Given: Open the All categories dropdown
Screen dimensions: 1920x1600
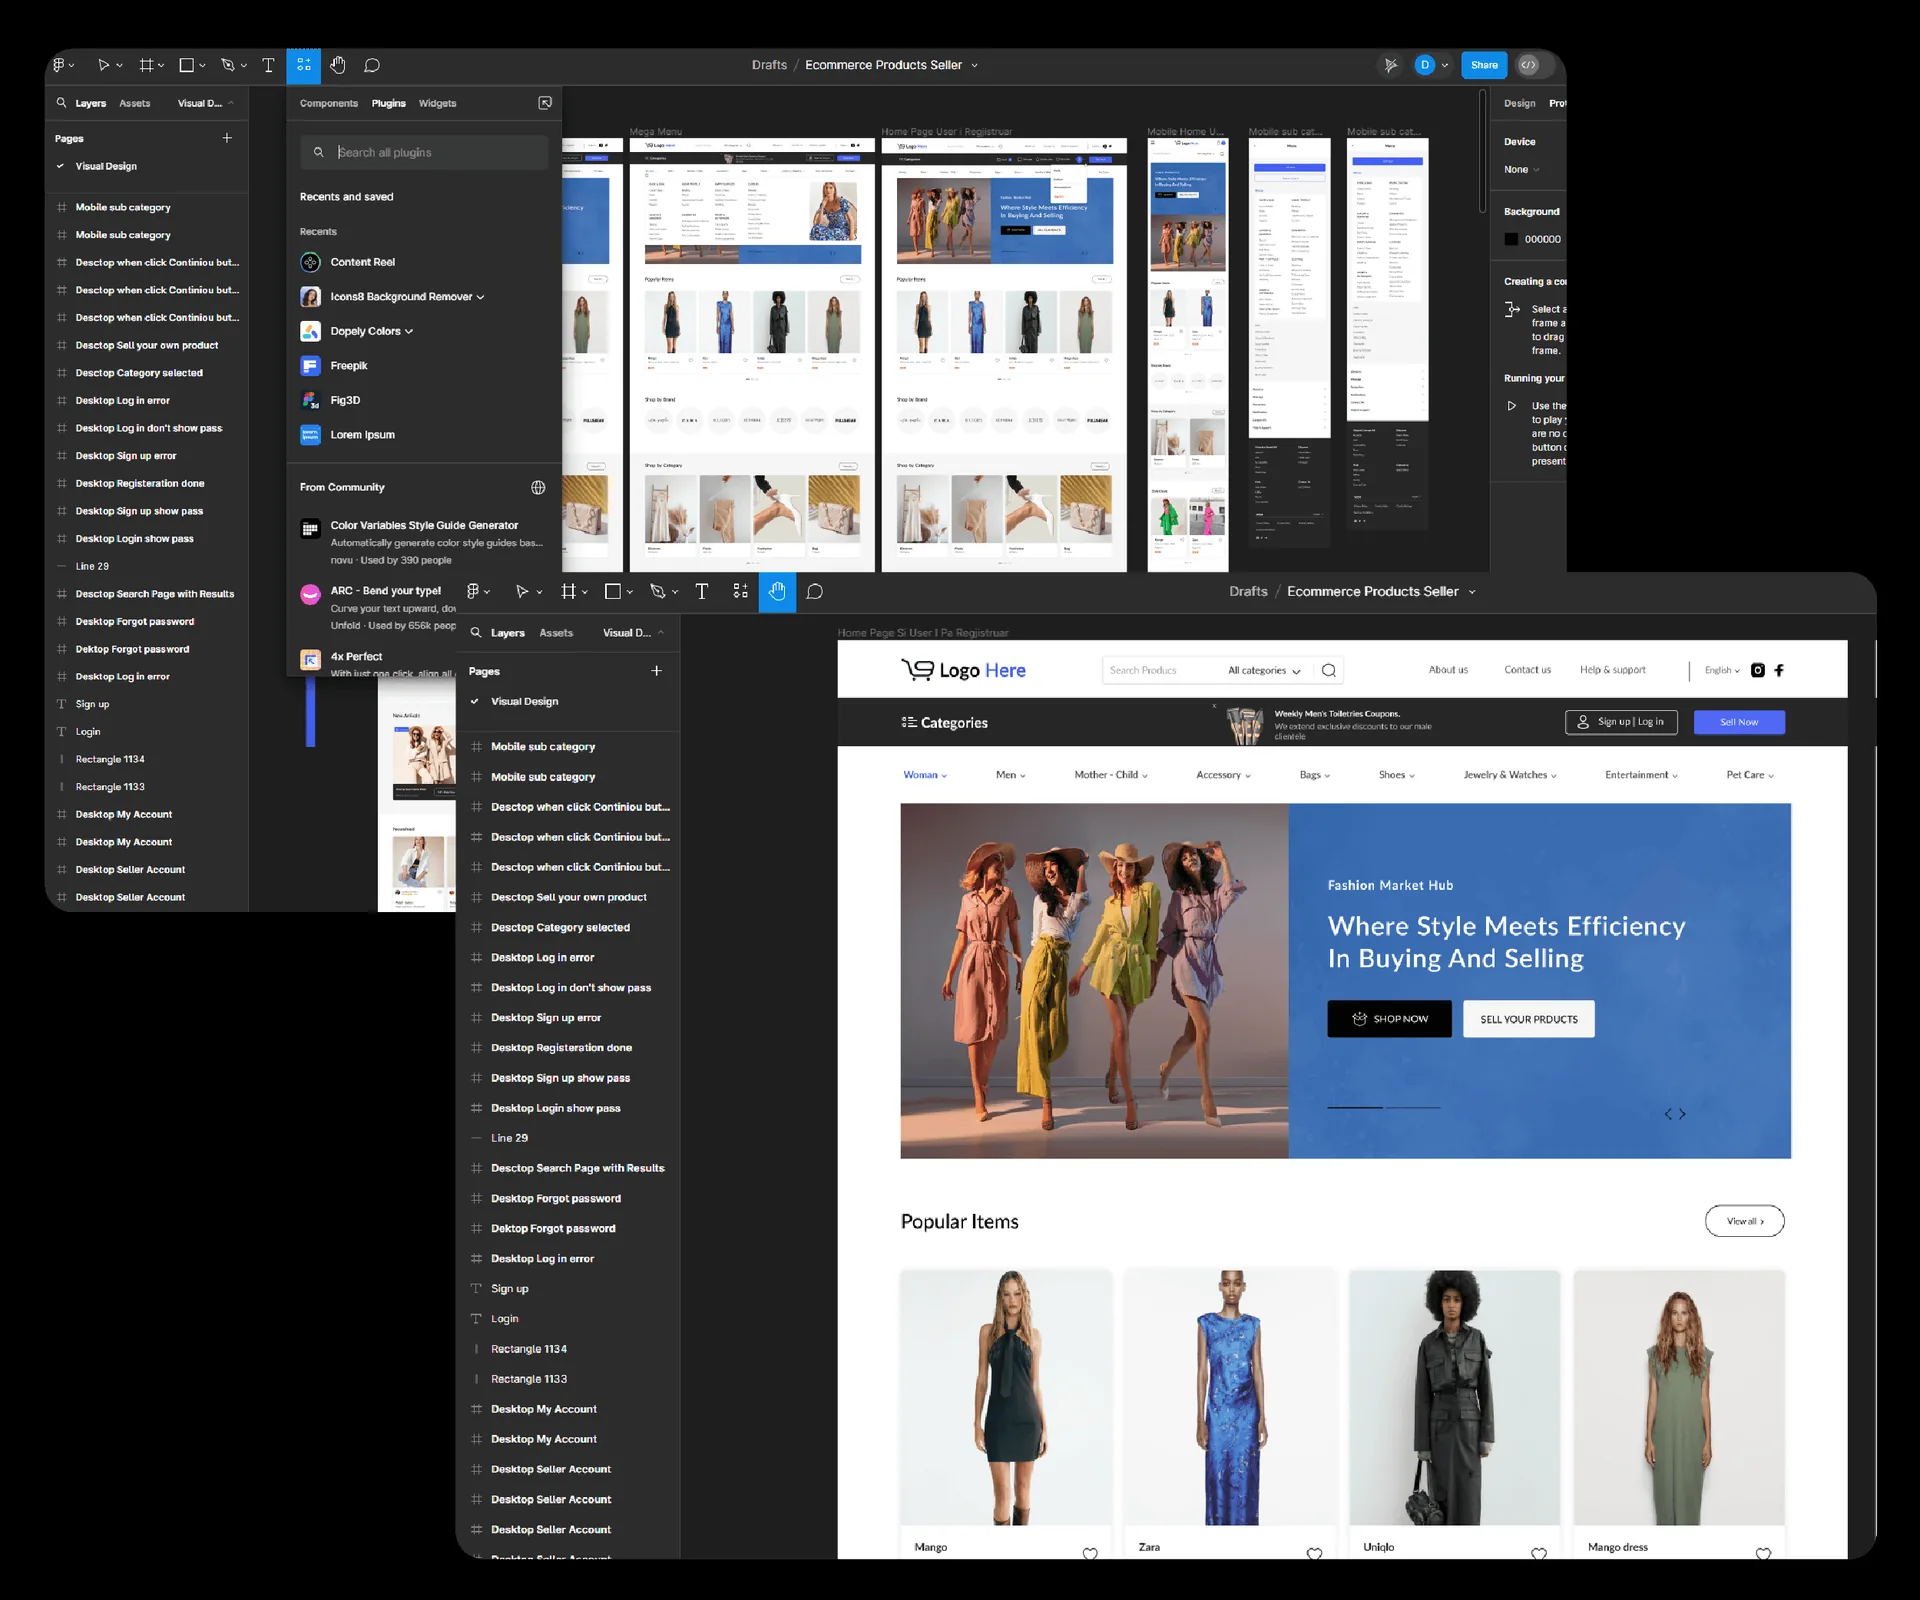Looking at the screenshot, I should 1264,670.
